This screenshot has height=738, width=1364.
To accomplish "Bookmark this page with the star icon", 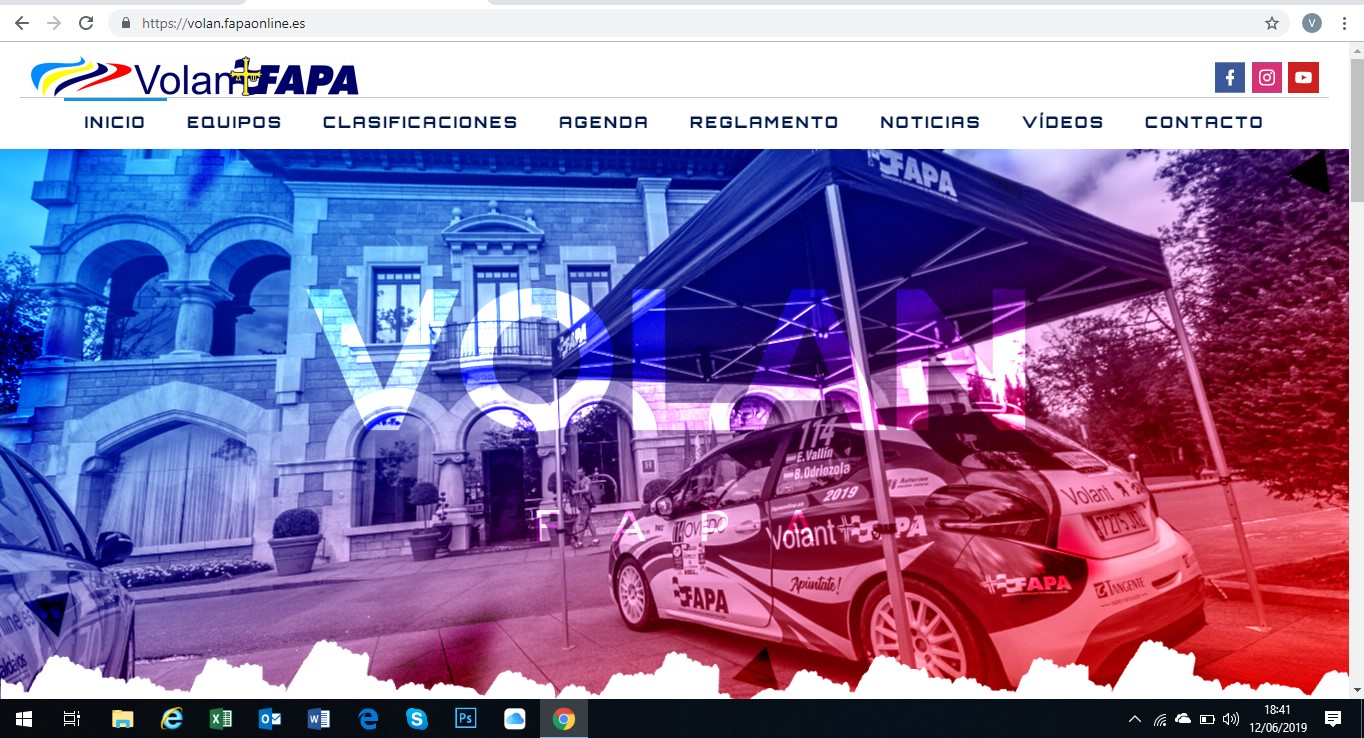I will 1271,23.
